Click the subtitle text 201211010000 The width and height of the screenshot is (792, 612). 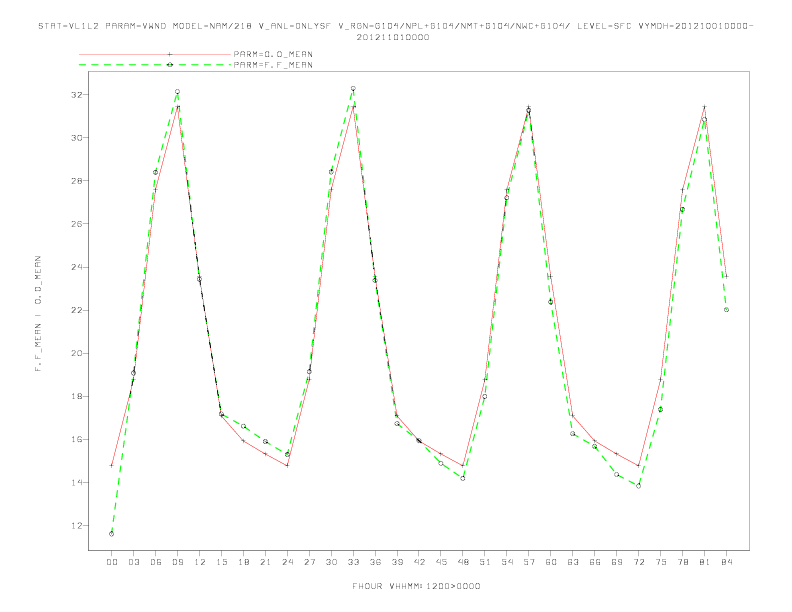pos(393,37)
